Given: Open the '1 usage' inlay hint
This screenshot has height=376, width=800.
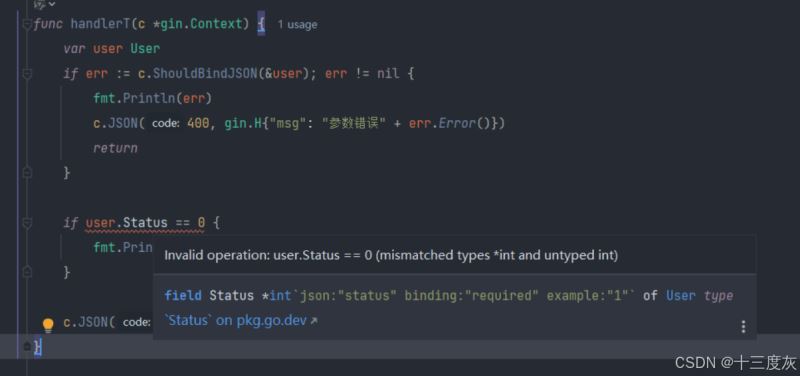Looking at the screenshot, I should tap(297, 24).
